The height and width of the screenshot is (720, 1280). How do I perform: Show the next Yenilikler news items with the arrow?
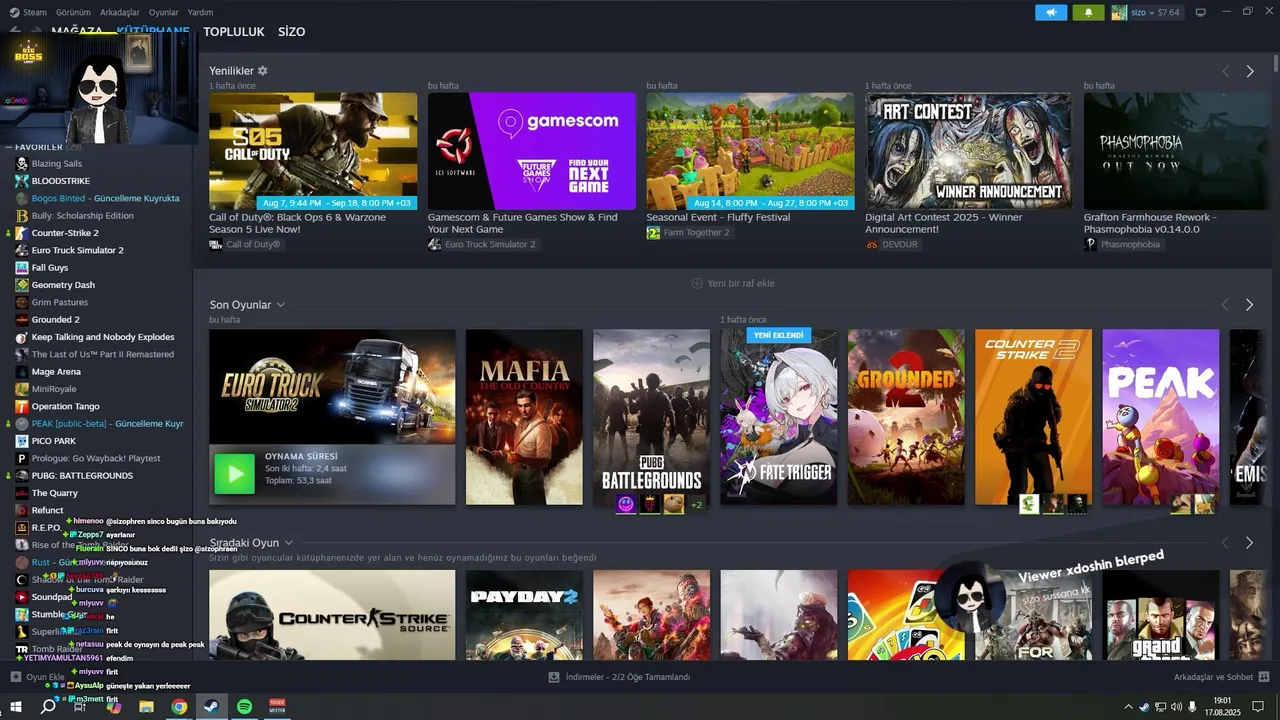[1250, 71]
